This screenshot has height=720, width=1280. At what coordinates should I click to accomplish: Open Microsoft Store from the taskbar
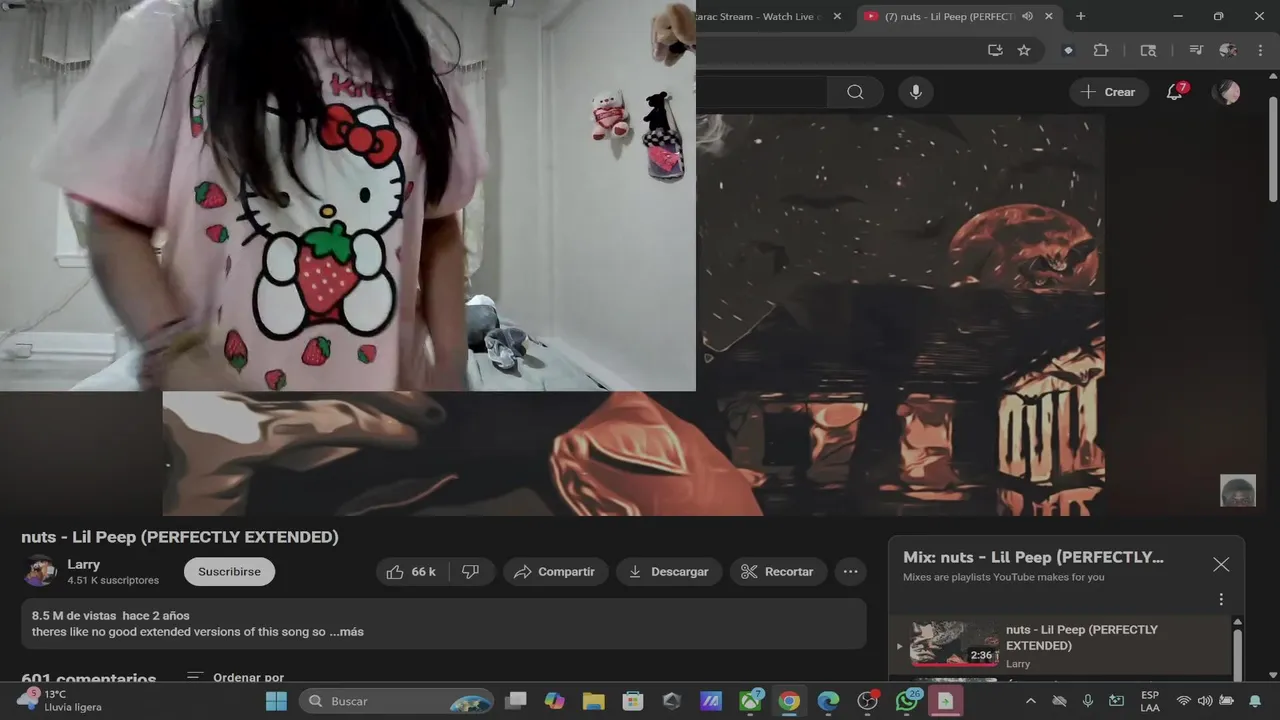coord(633,701)
